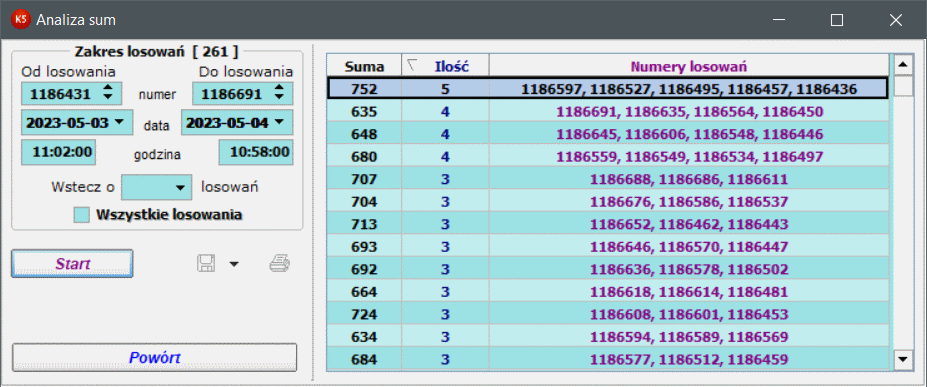Select the Suma 648 cell

[x=364, y=134]
